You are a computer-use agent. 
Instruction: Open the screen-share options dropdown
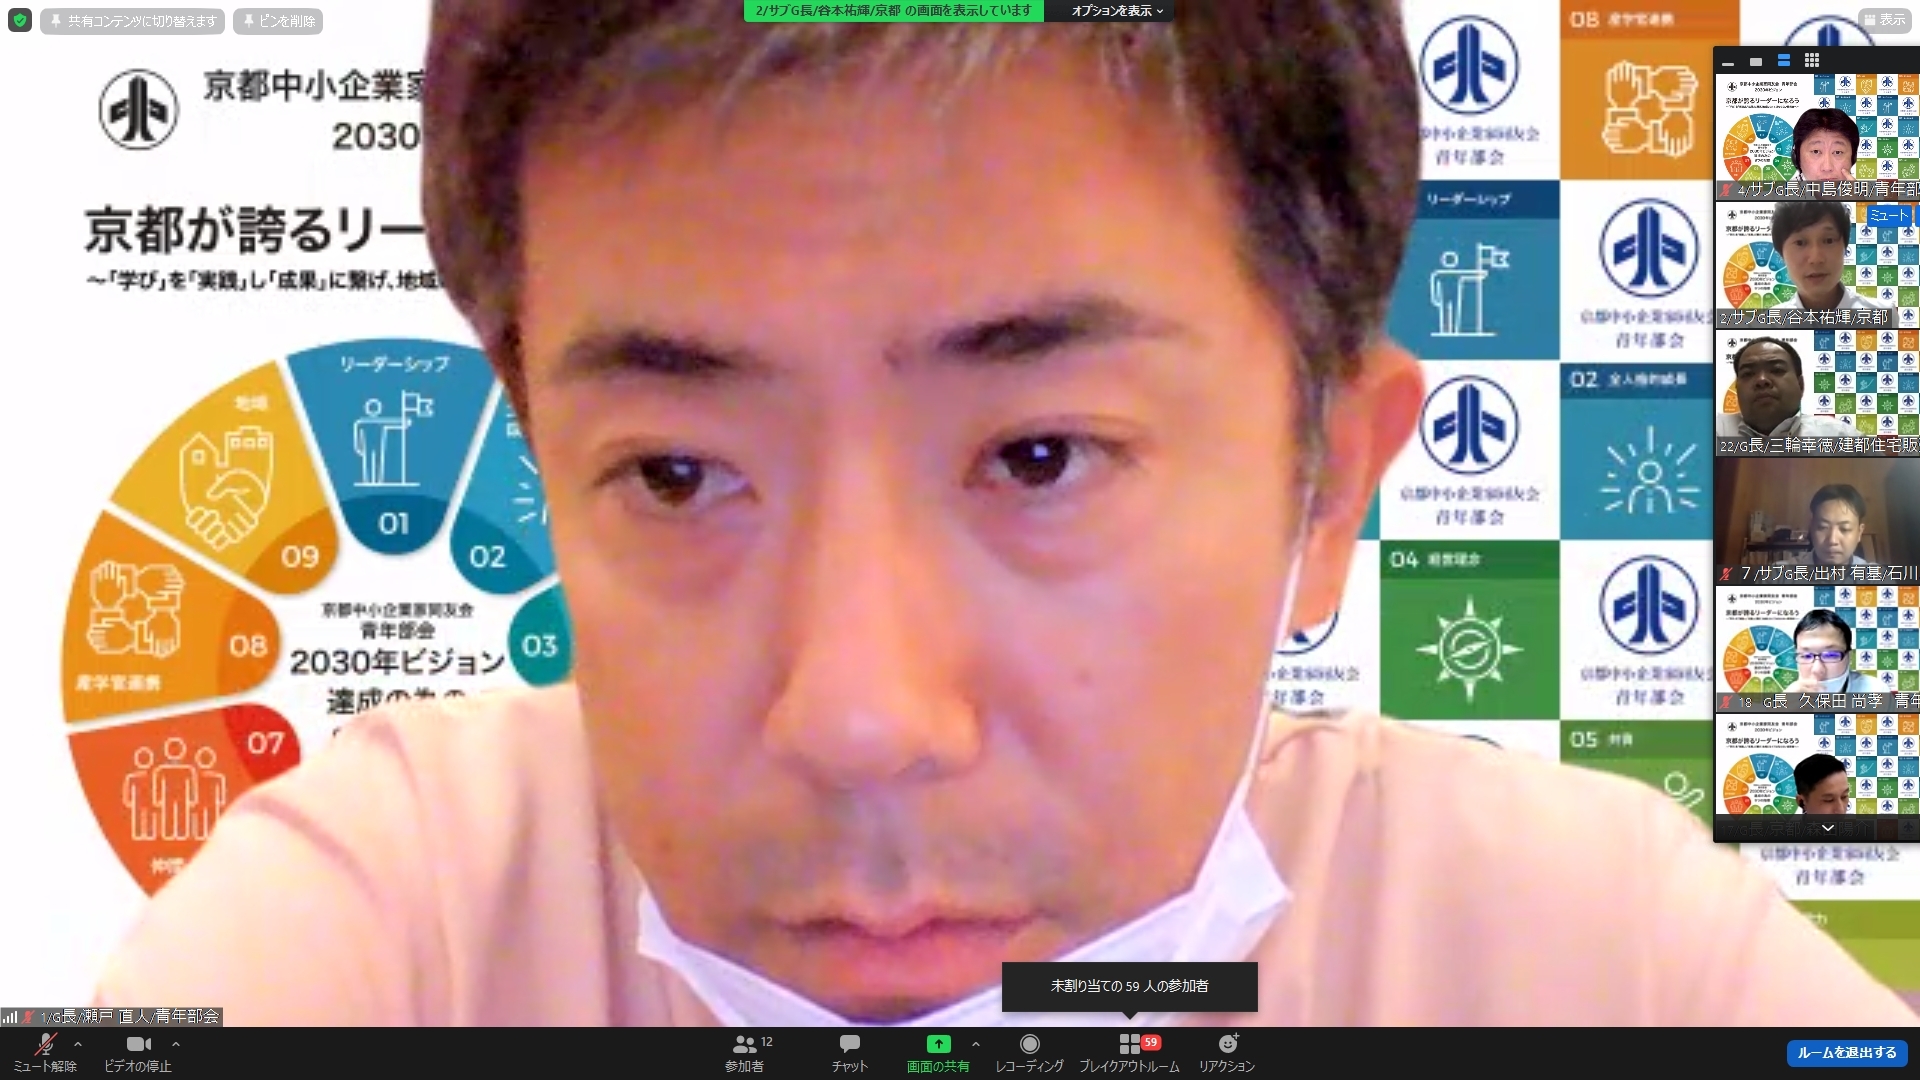[x=1117, y=11]
